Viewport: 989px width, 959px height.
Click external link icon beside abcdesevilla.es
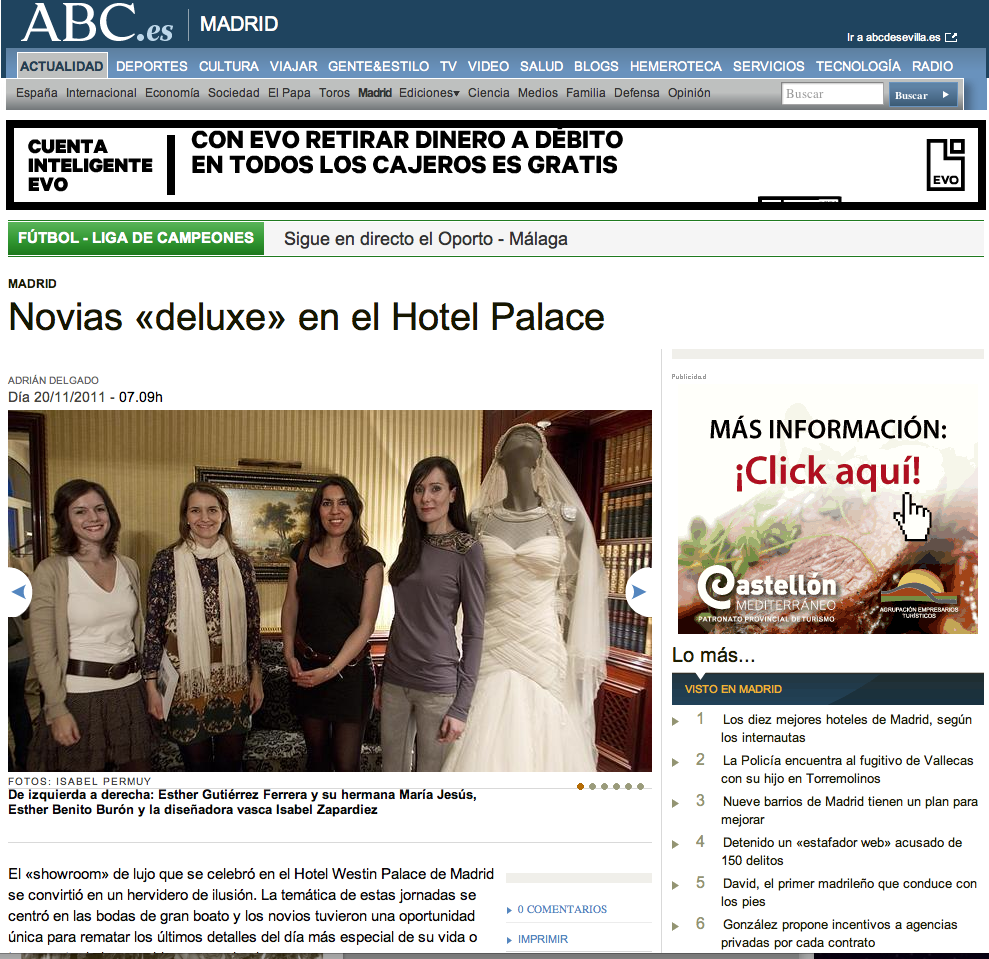pos(951,38)
